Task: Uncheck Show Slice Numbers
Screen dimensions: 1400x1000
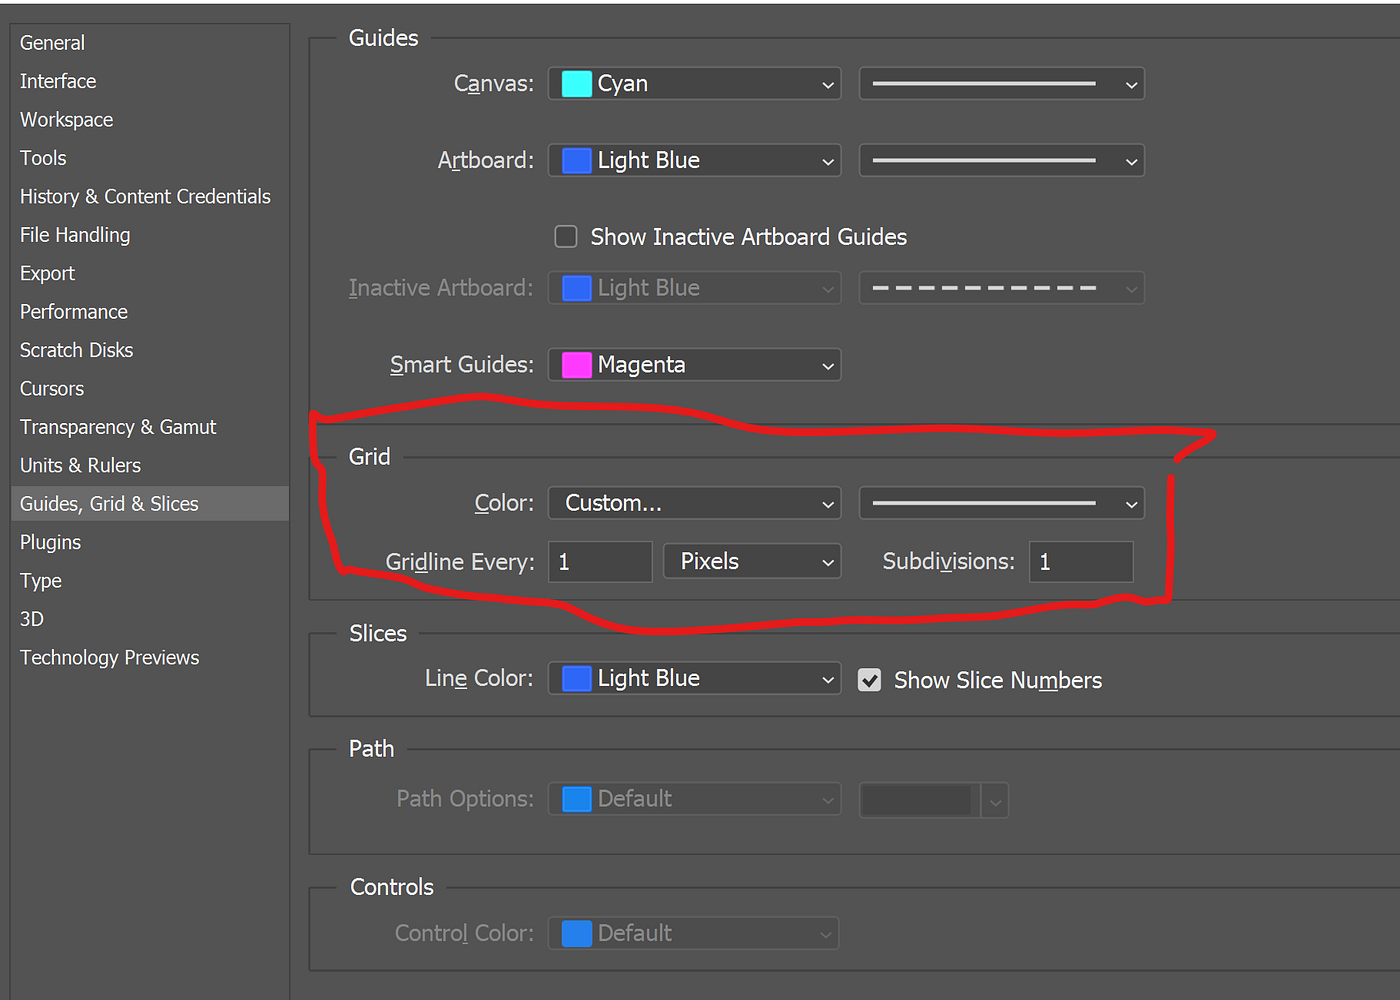Action: pyautogui.click(x=869, y=680)
